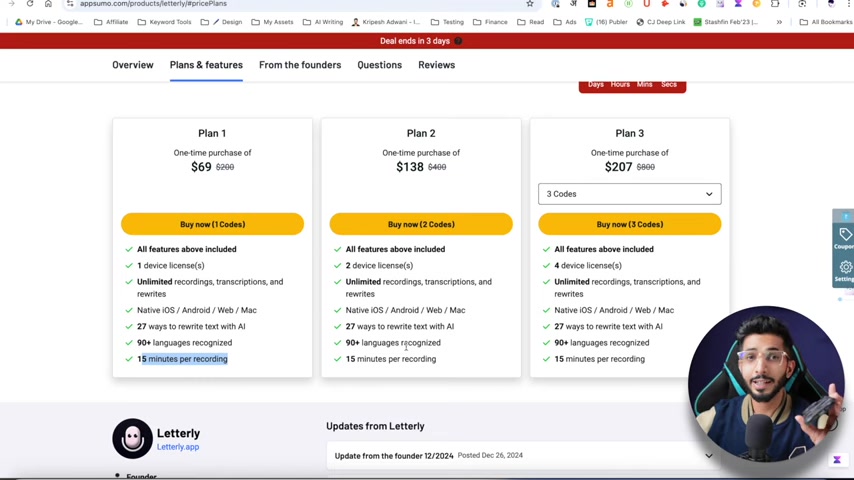Bookmark this page with the star icon
Viewport: 854px width, 480px height.
pos(529,4)
